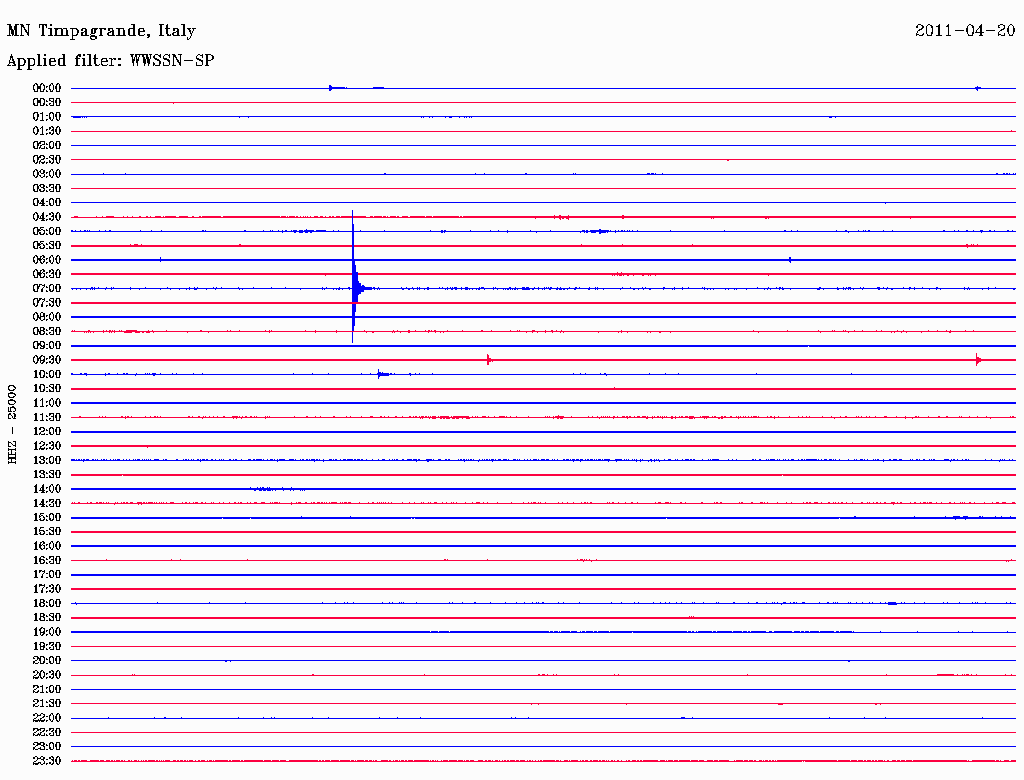Click the 'Applied filter: WWSSN-SP' text
Image resolution: width=1024 pixels, height=780 pixels.
click(x=110, y=60)
